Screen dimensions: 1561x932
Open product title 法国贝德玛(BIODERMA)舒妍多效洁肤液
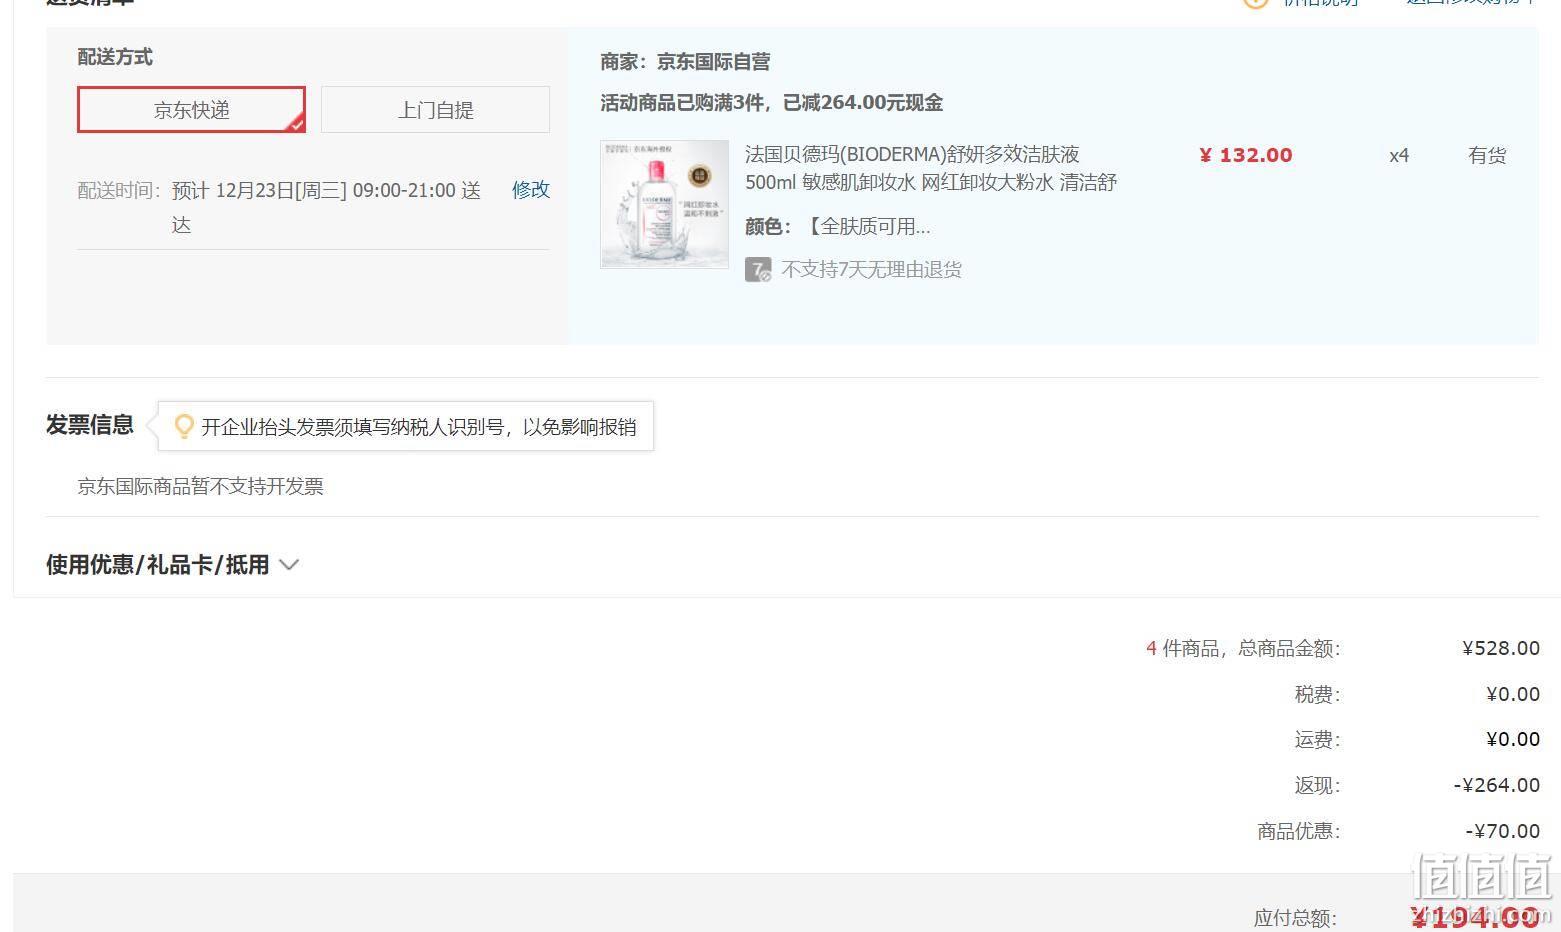(x=912, y=154)
